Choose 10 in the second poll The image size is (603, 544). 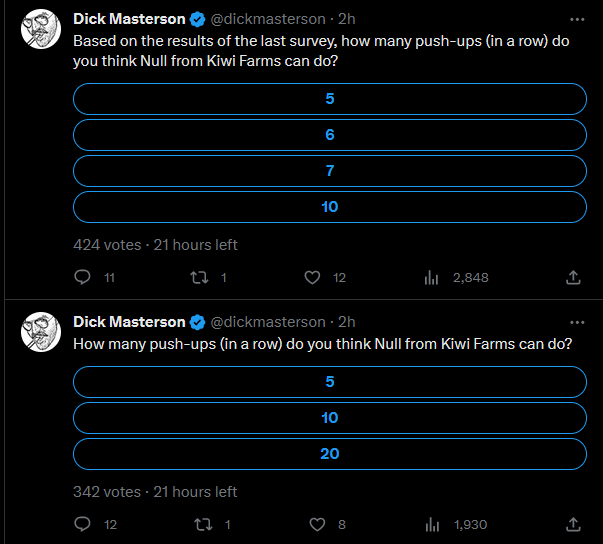330,418
